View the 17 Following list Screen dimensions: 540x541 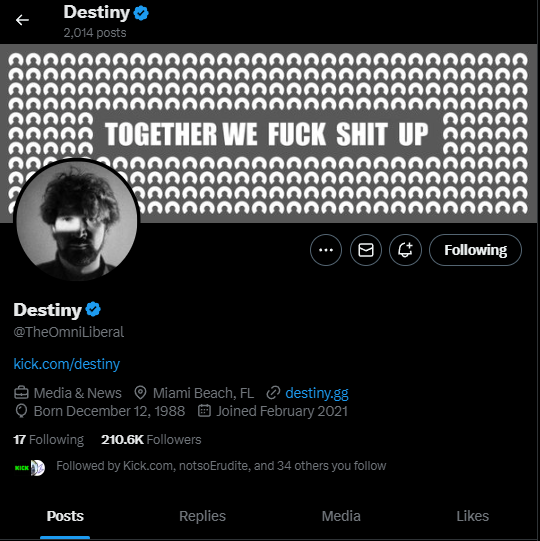click(49, 440)
